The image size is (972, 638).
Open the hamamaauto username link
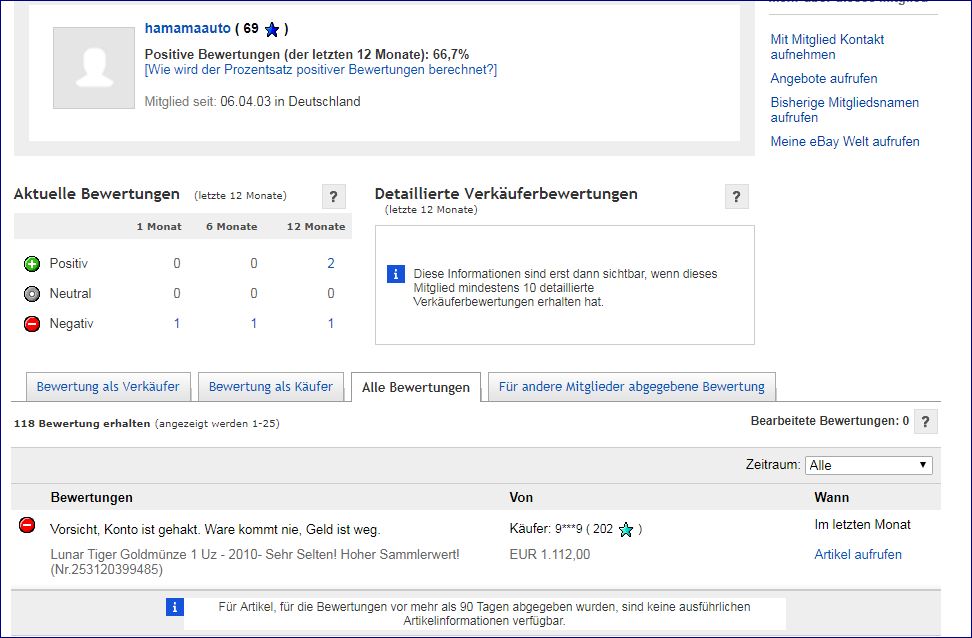click(187, 28)
